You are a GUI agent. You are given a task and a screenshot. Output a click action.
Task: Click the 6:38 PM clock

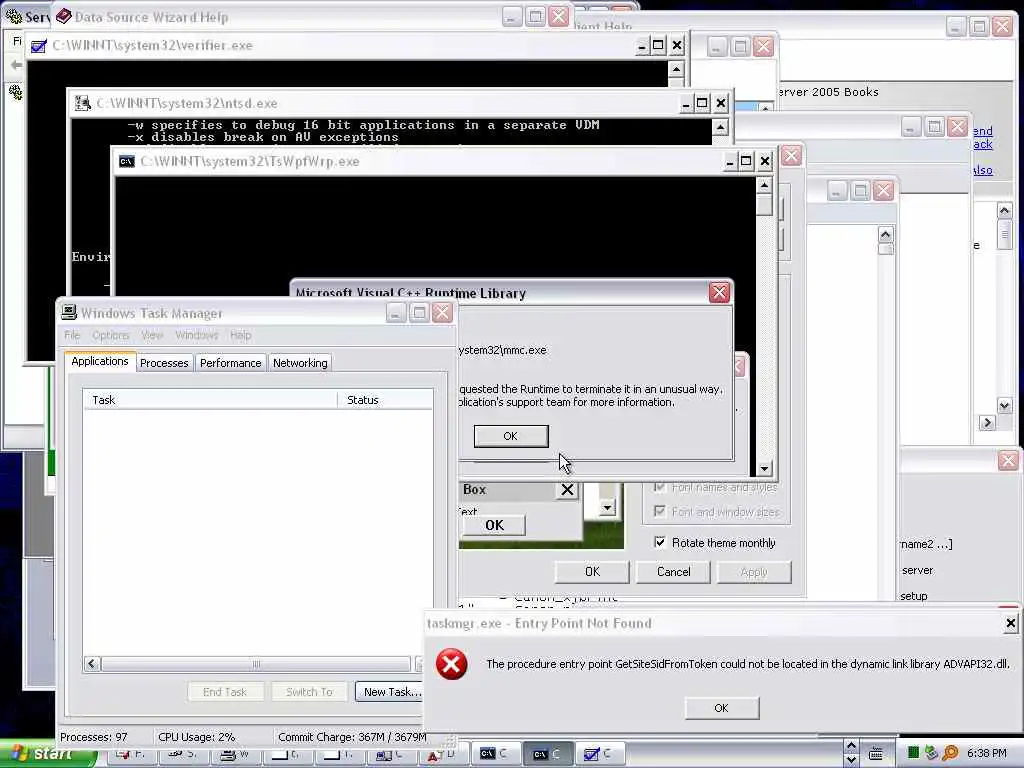987,753
